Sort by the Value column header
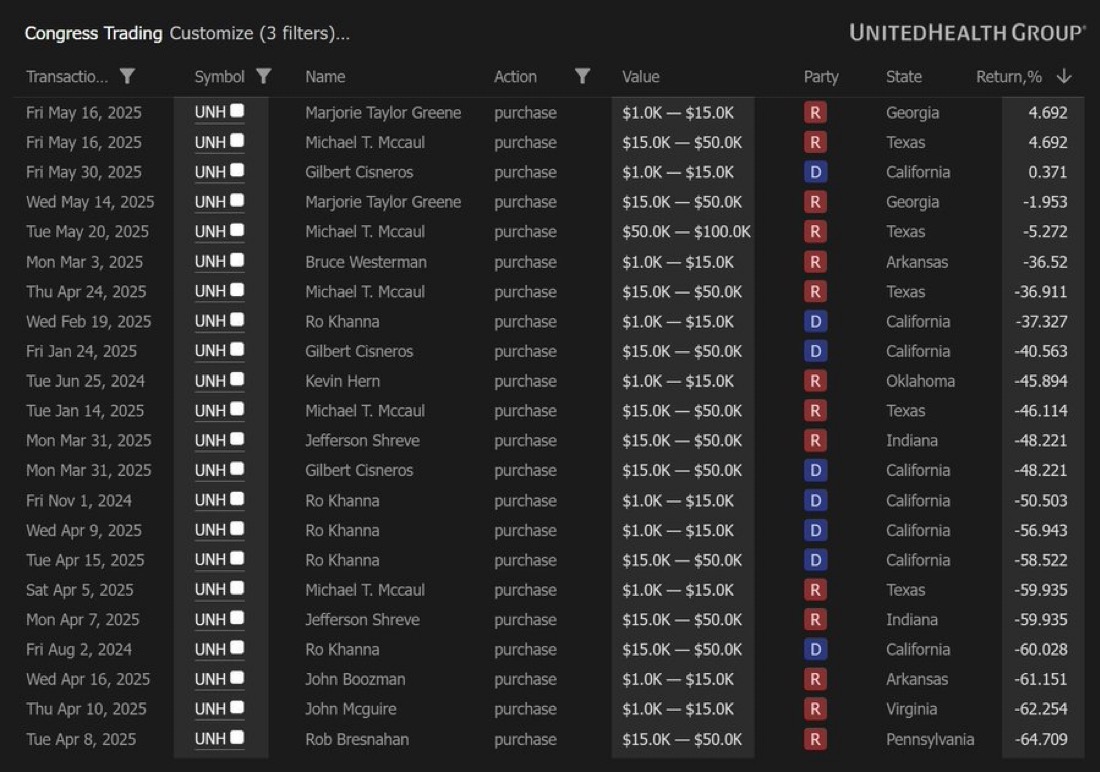Viewport: 1100px width, 772px height. (x=641, y=77)
